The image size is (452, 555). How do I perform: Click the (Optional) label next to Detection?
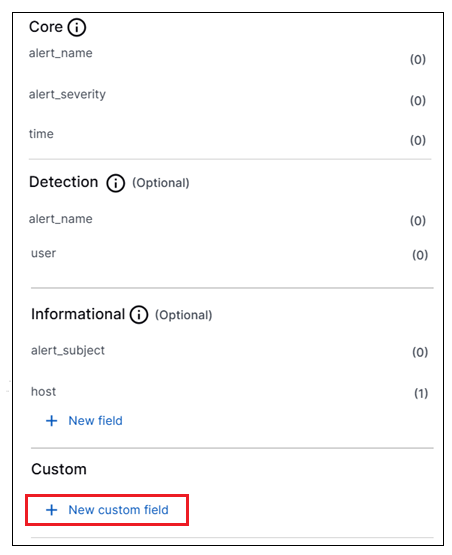tap(161, 183)
